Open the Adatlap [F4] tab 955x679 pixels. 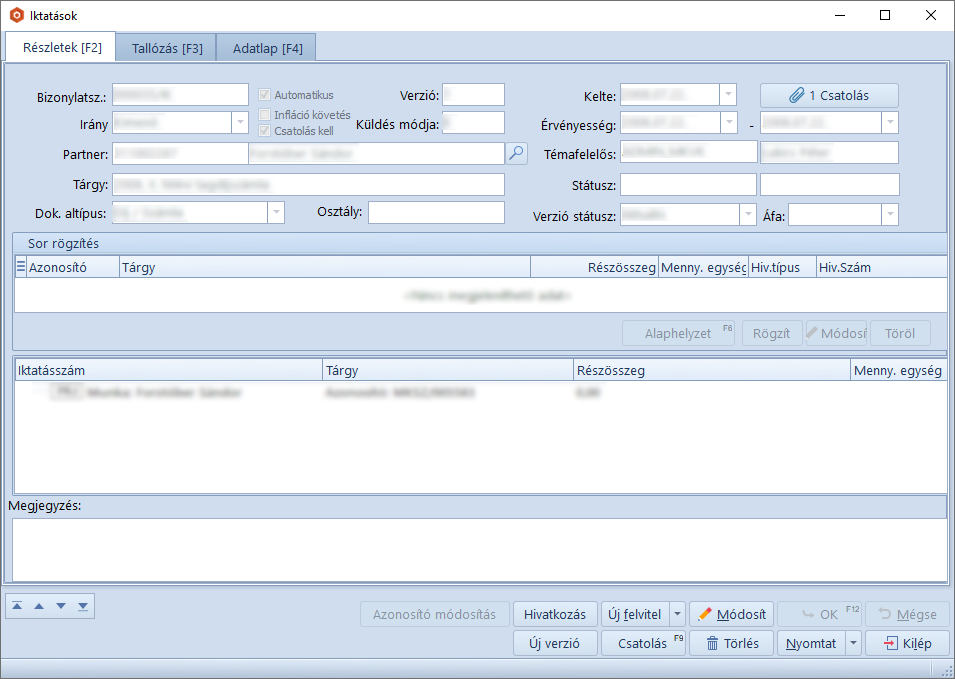click(x=267, y=48)
